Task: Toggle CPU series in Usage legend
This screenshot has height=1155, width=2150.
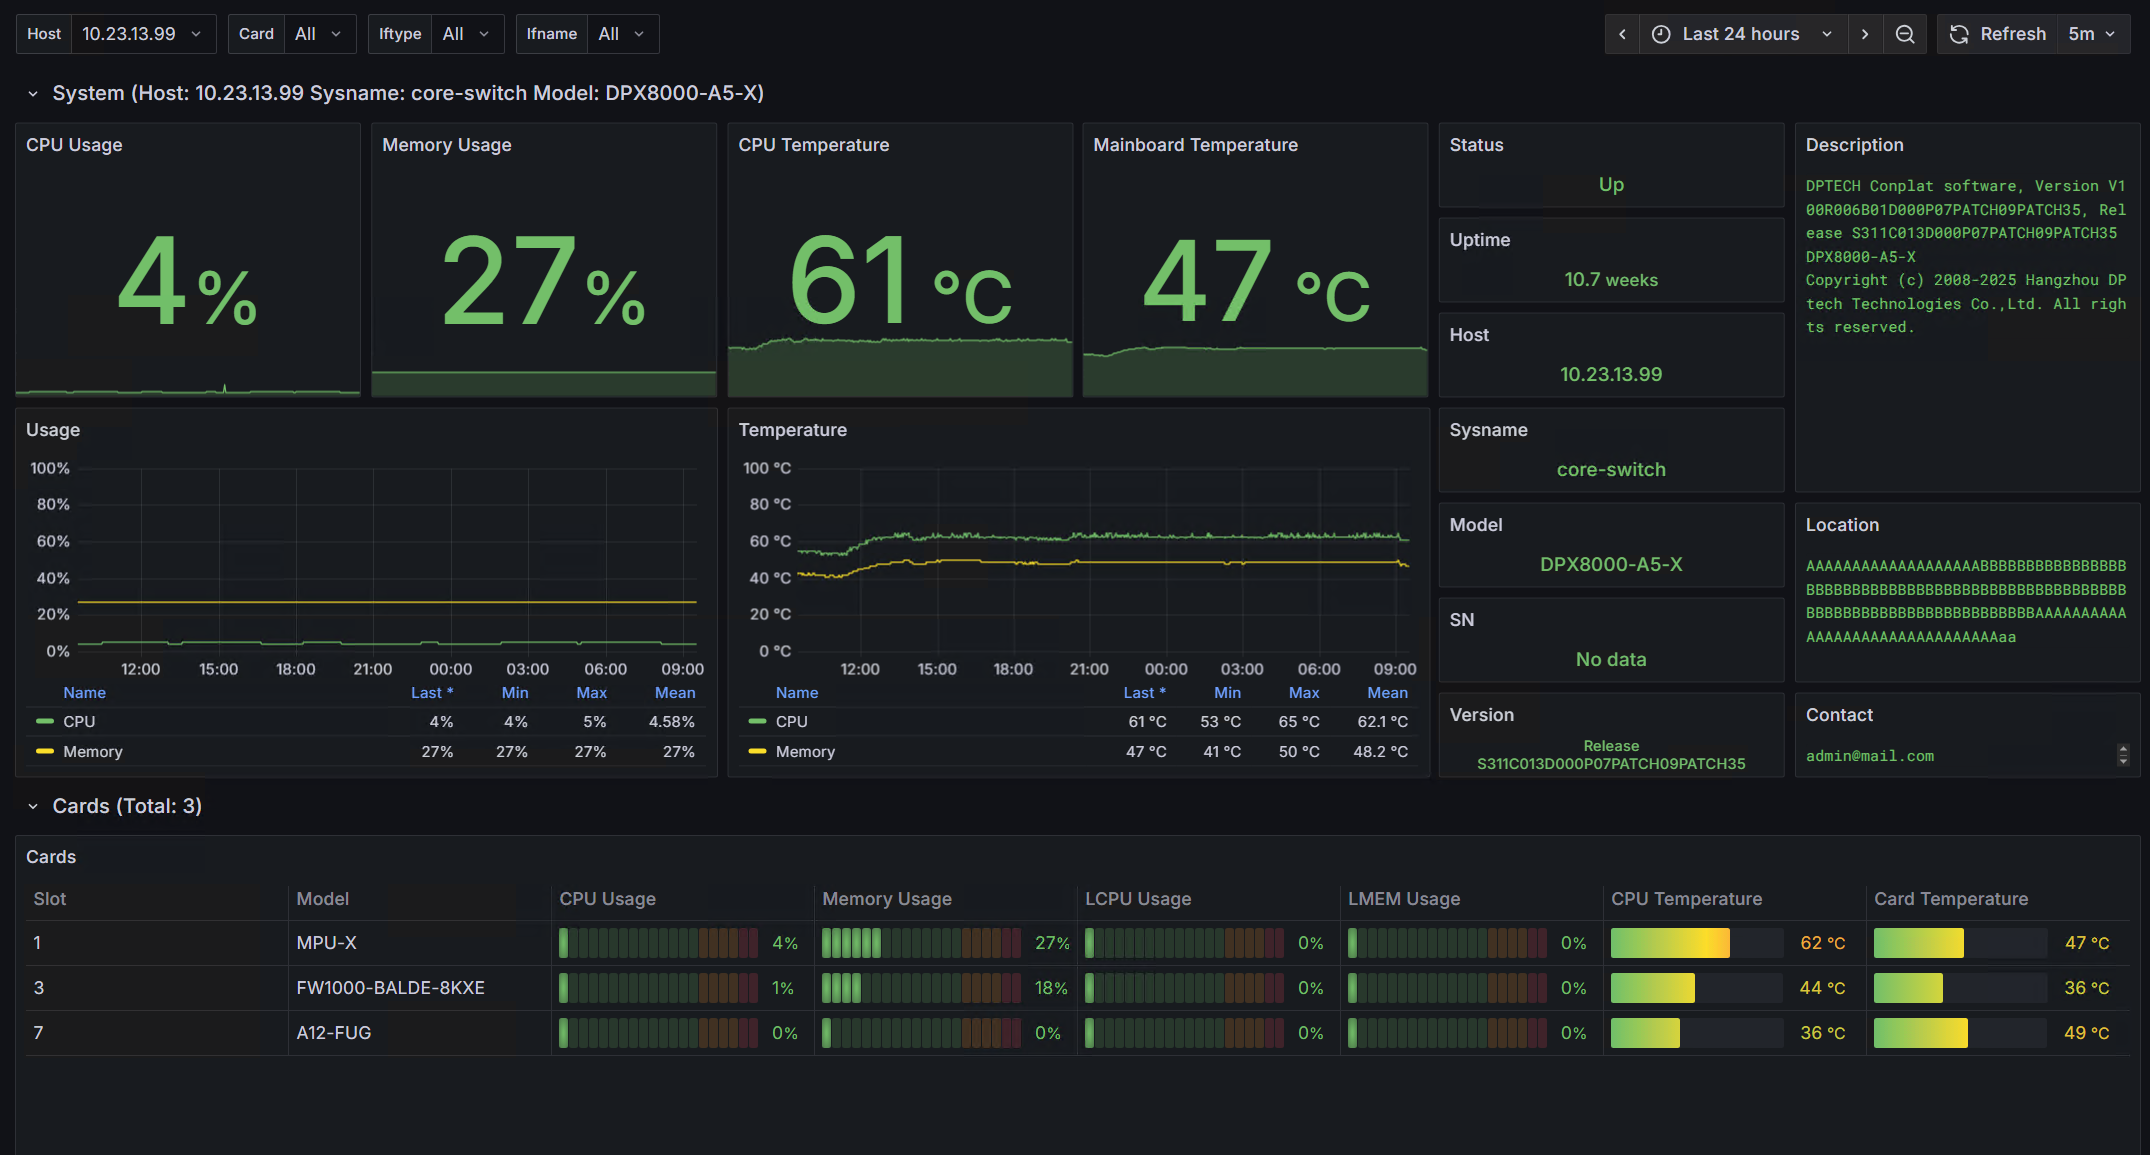Action: [79, 722]
